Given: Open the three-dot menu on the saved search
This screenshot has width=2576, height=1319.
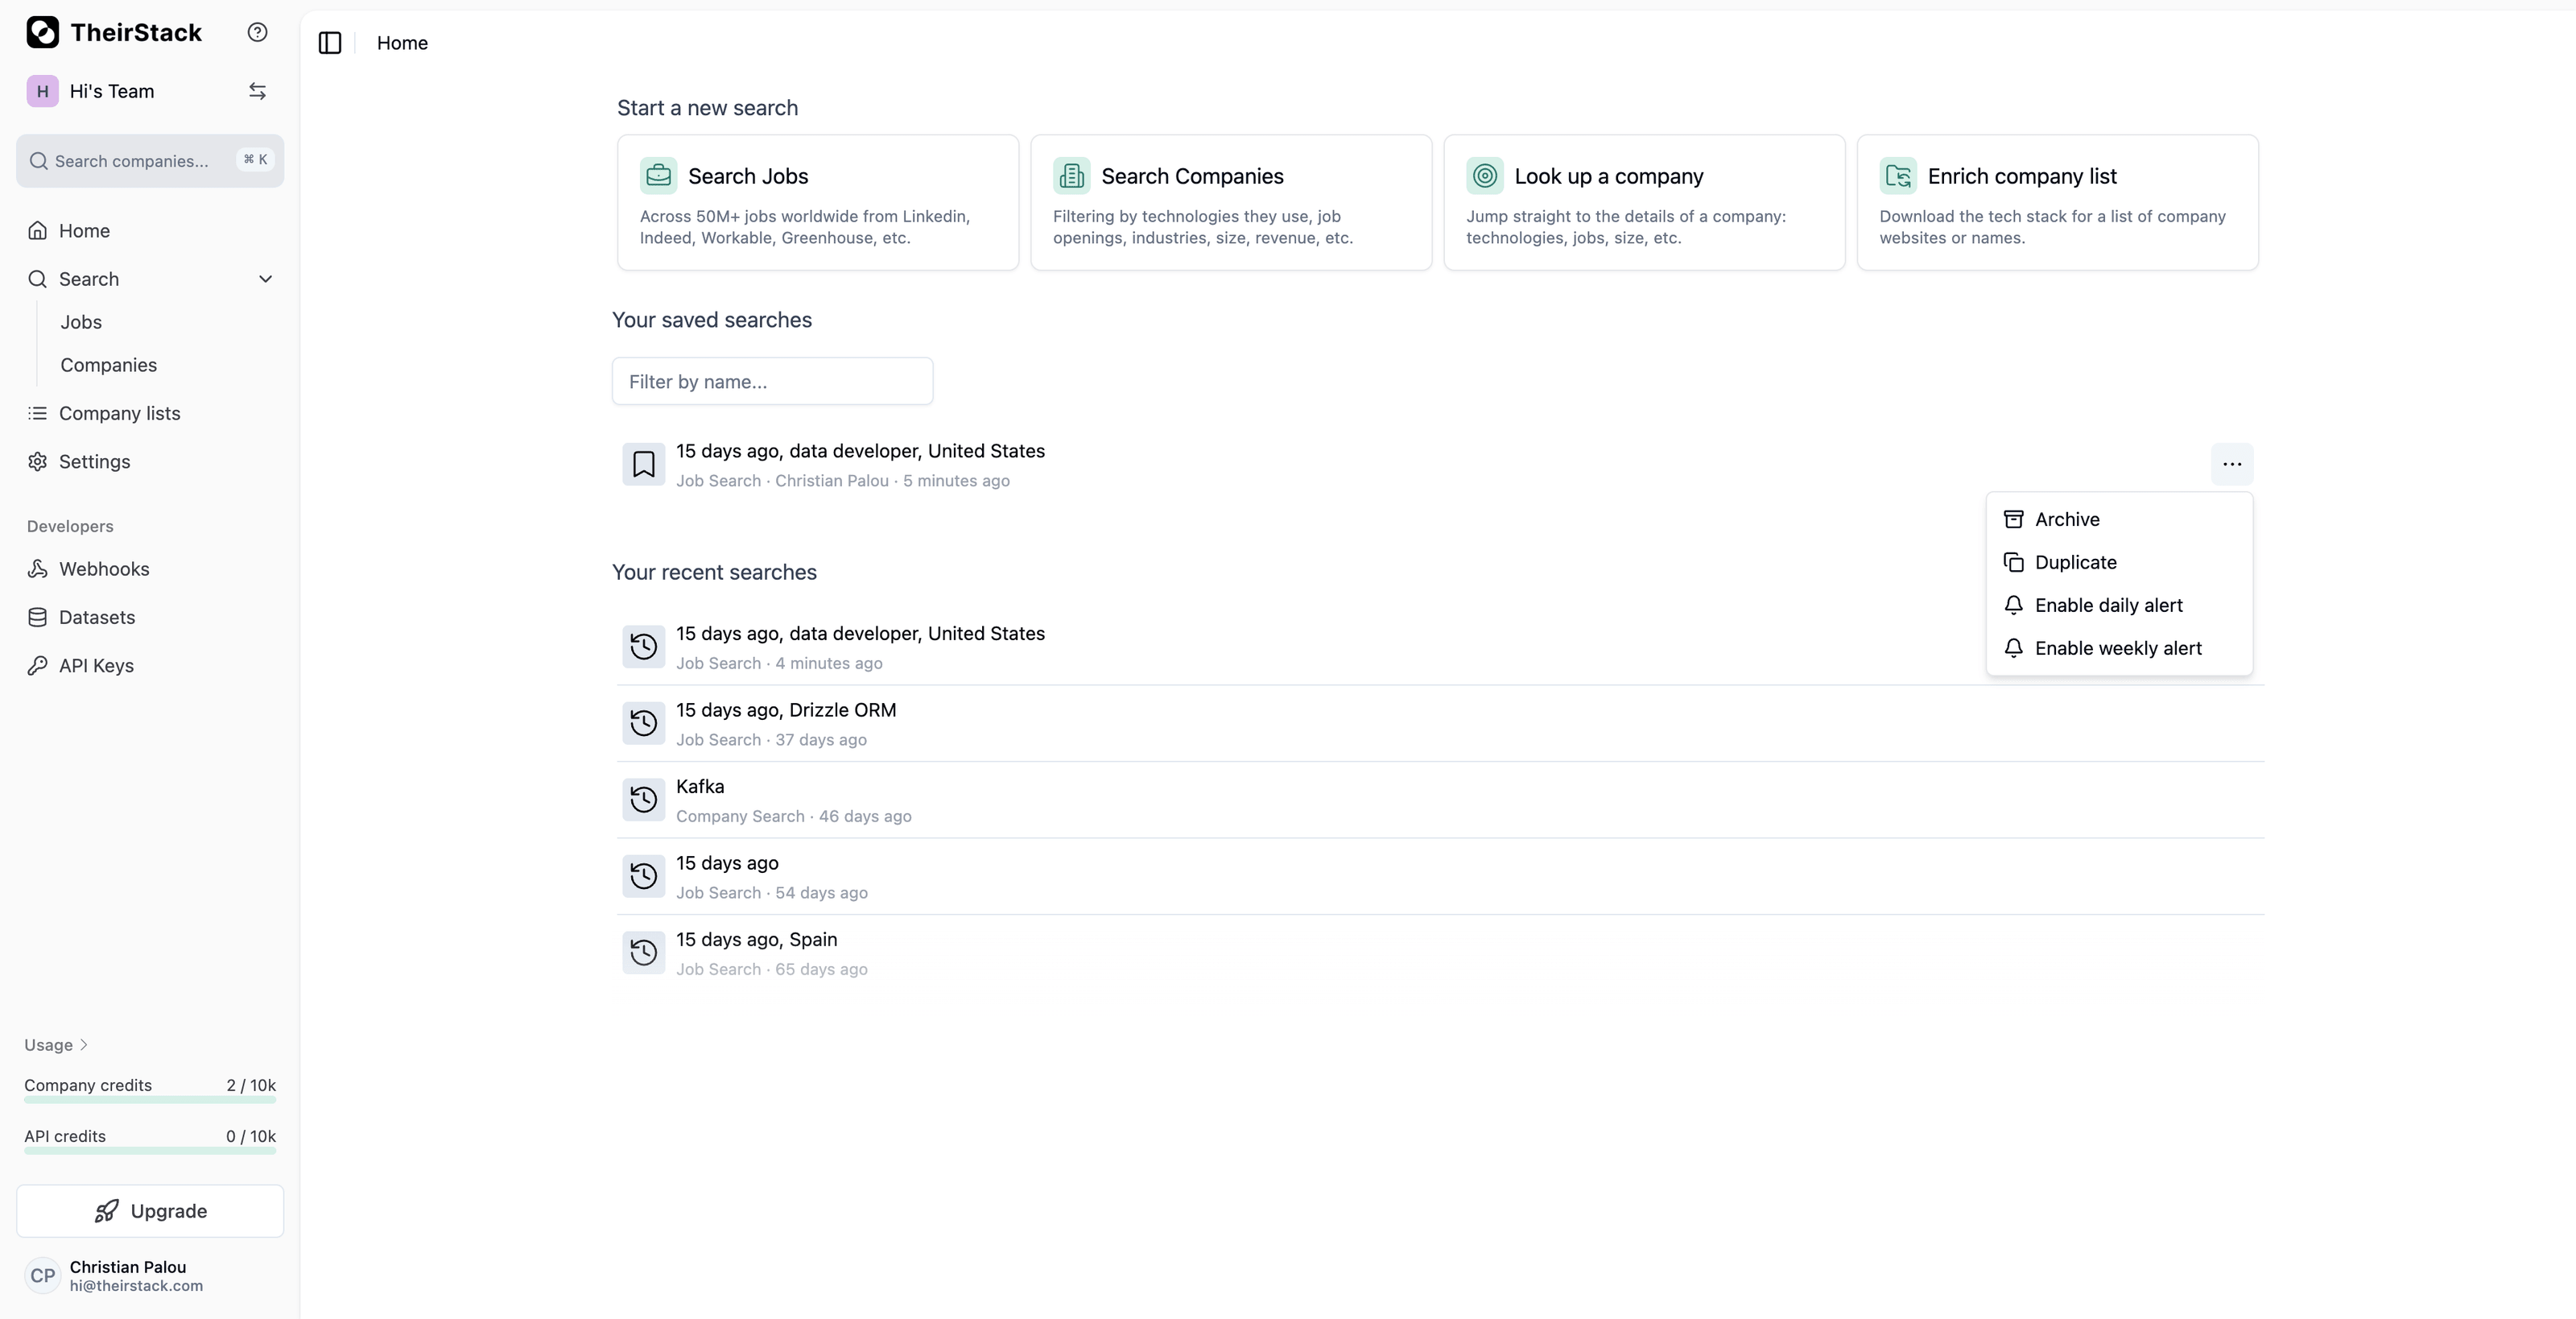Looking at the screenshot, I should 2231,464.
